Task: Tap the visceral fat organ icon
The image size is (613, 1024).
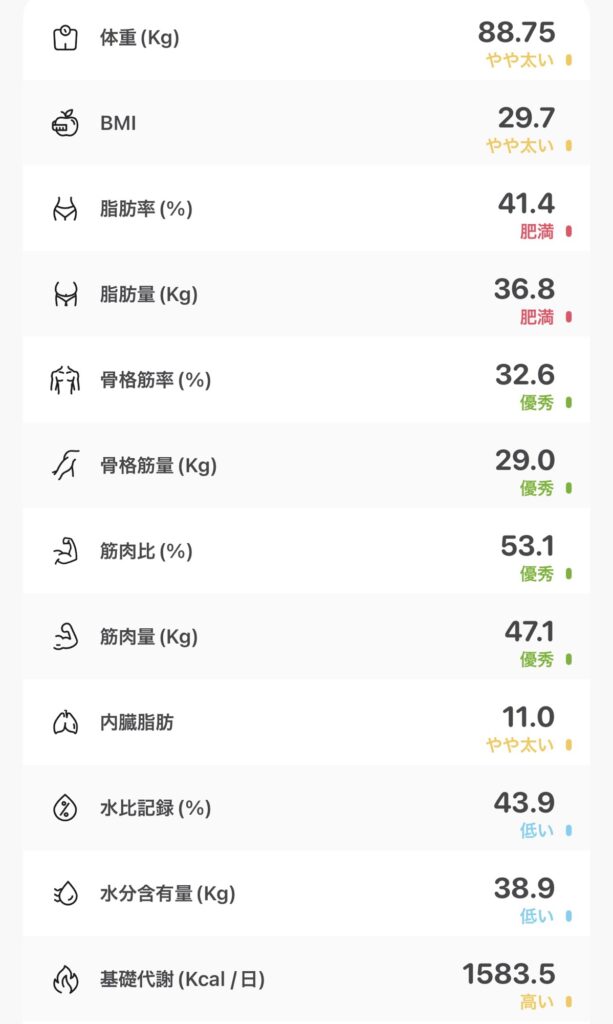Action: (x=65, y=722)
